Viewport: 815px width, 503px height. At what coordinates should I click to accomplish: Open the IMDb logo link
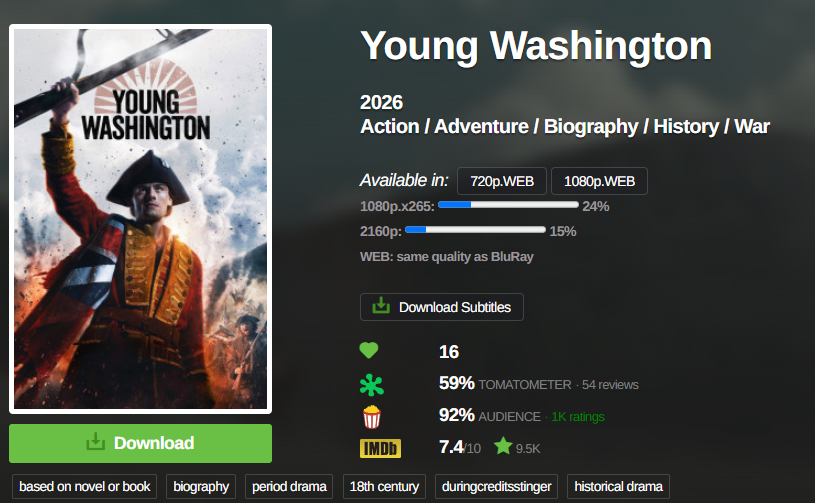coord(380,448)
